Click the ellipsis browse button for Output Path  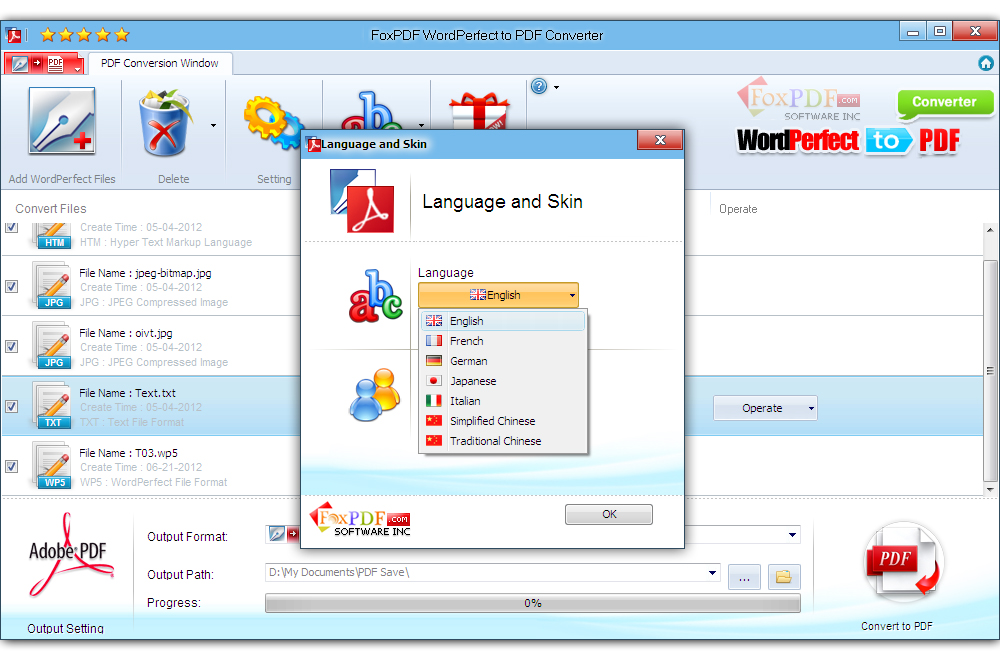pyautogui.click(x=744, y=577)
